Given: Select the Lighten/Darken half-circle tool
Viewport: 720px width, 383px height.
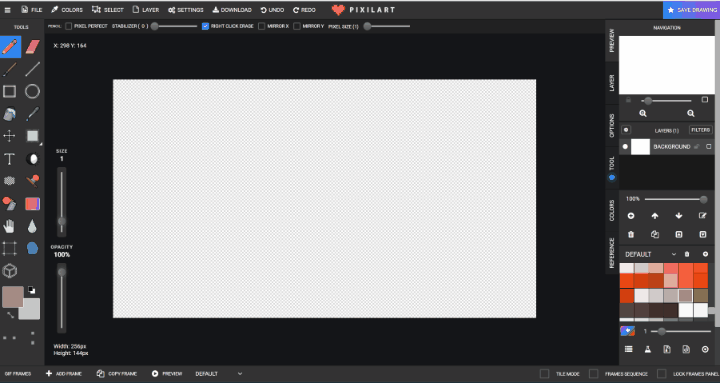Looking at the screenshot, I should tap(33, 159).
